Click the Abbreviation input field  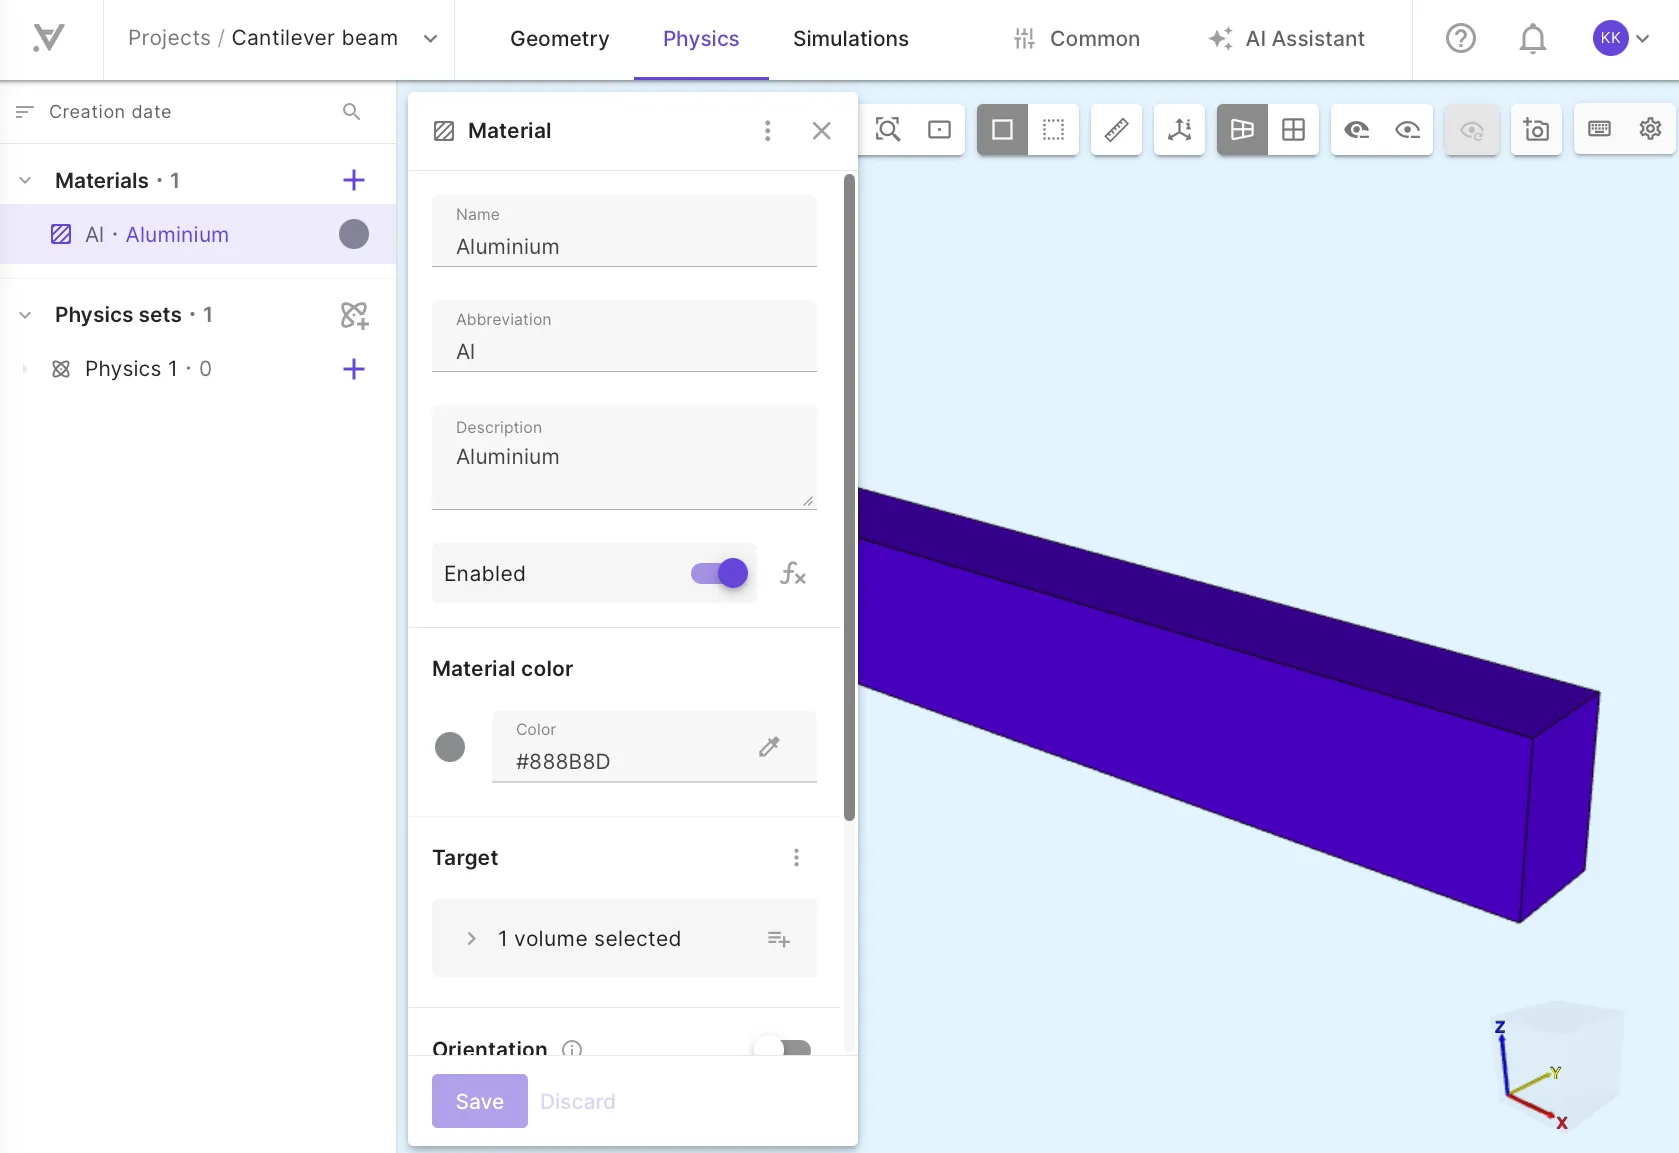coord(624,336)
